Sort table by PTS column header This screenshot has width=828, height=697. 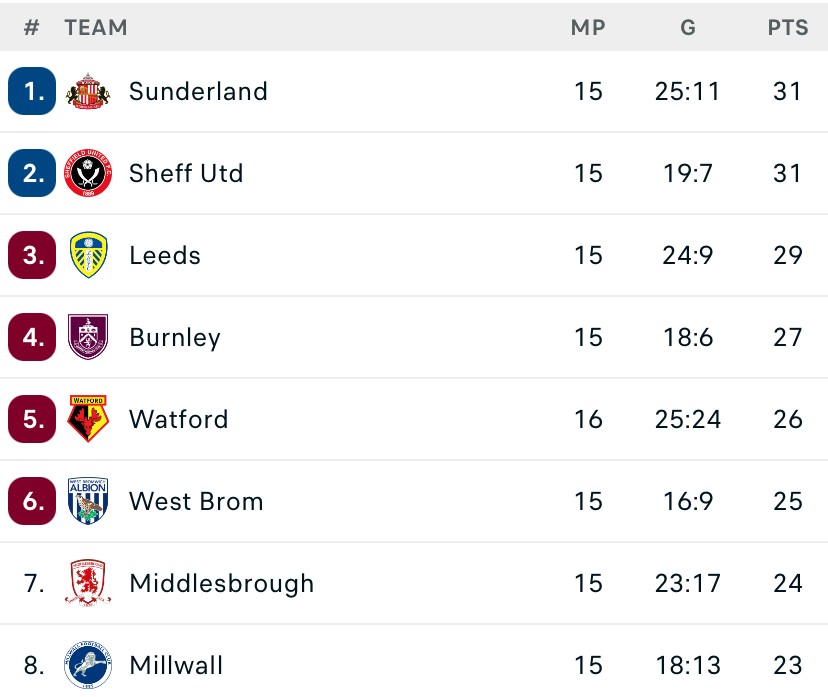click(x=788, y=28)
